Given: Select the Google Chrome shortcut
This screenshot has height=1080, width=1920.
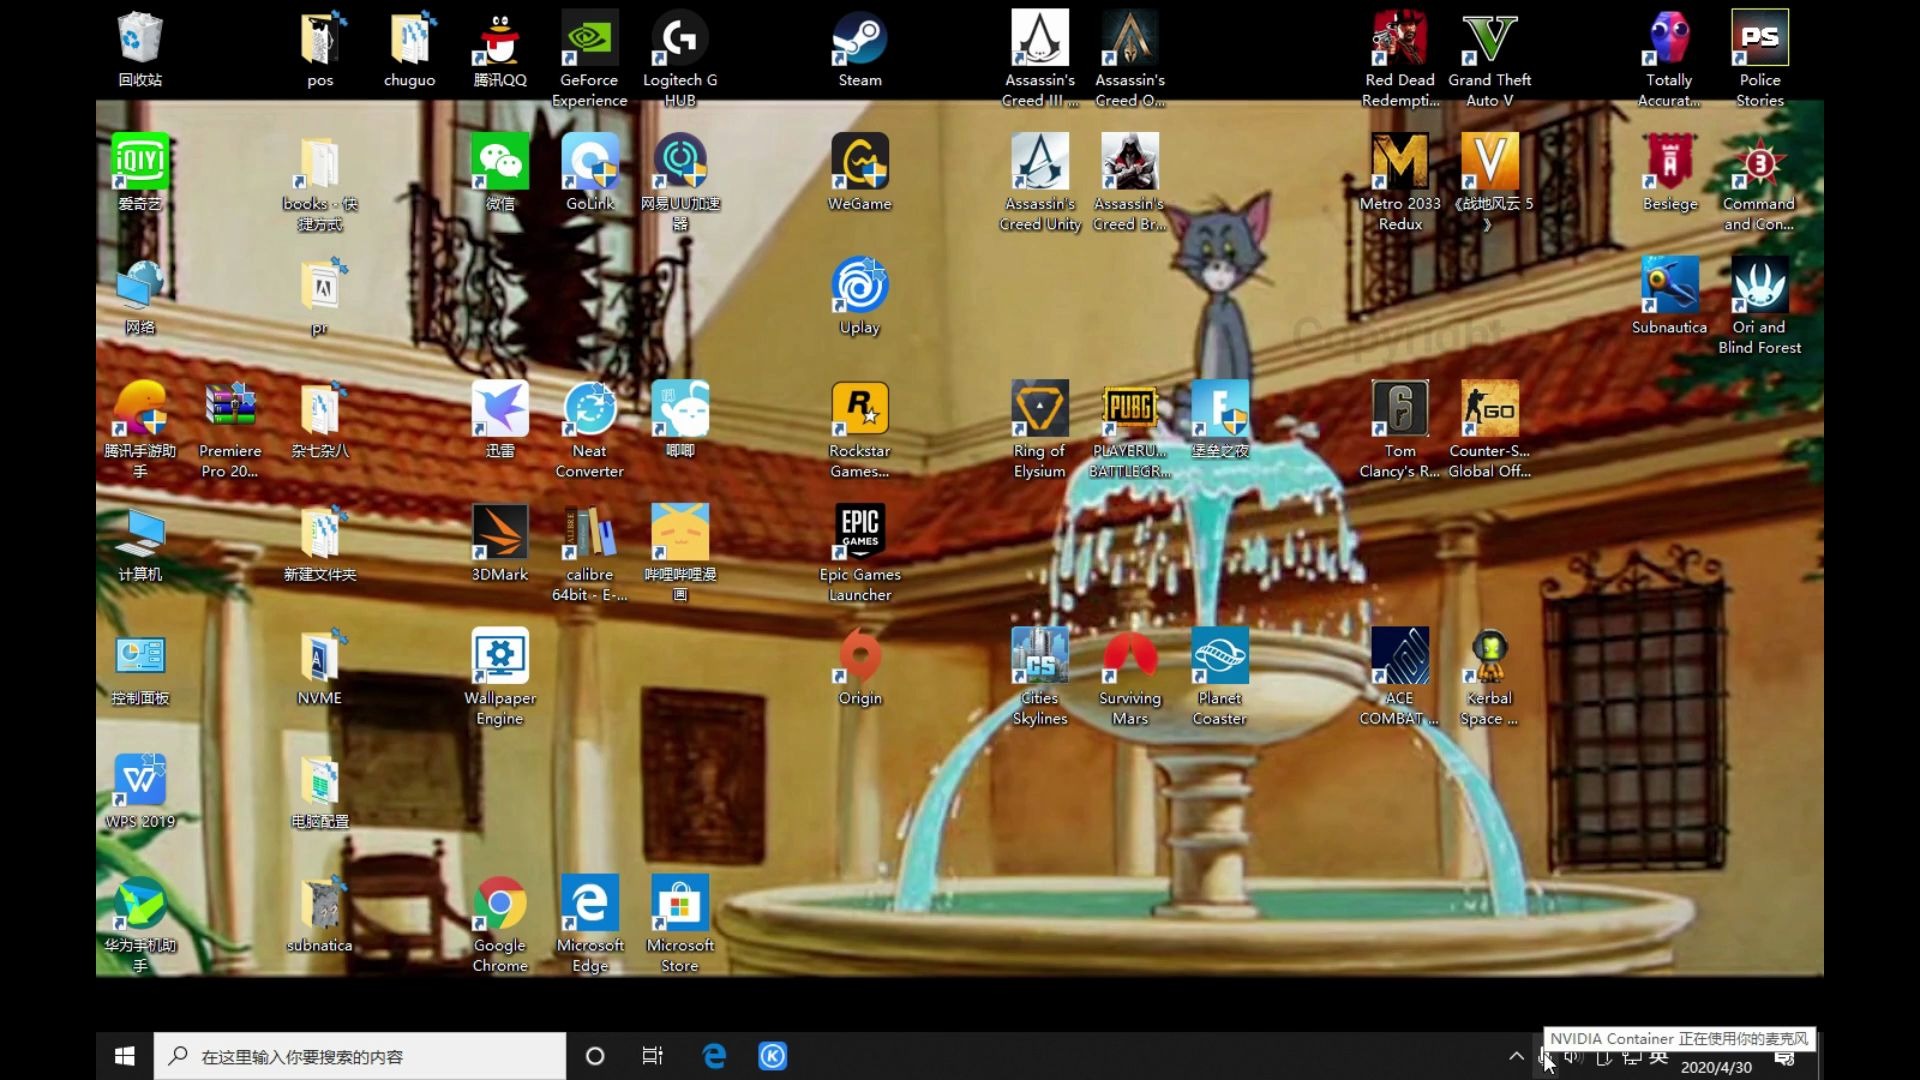Looking at the screenshot, I should (x=500, y=924).
